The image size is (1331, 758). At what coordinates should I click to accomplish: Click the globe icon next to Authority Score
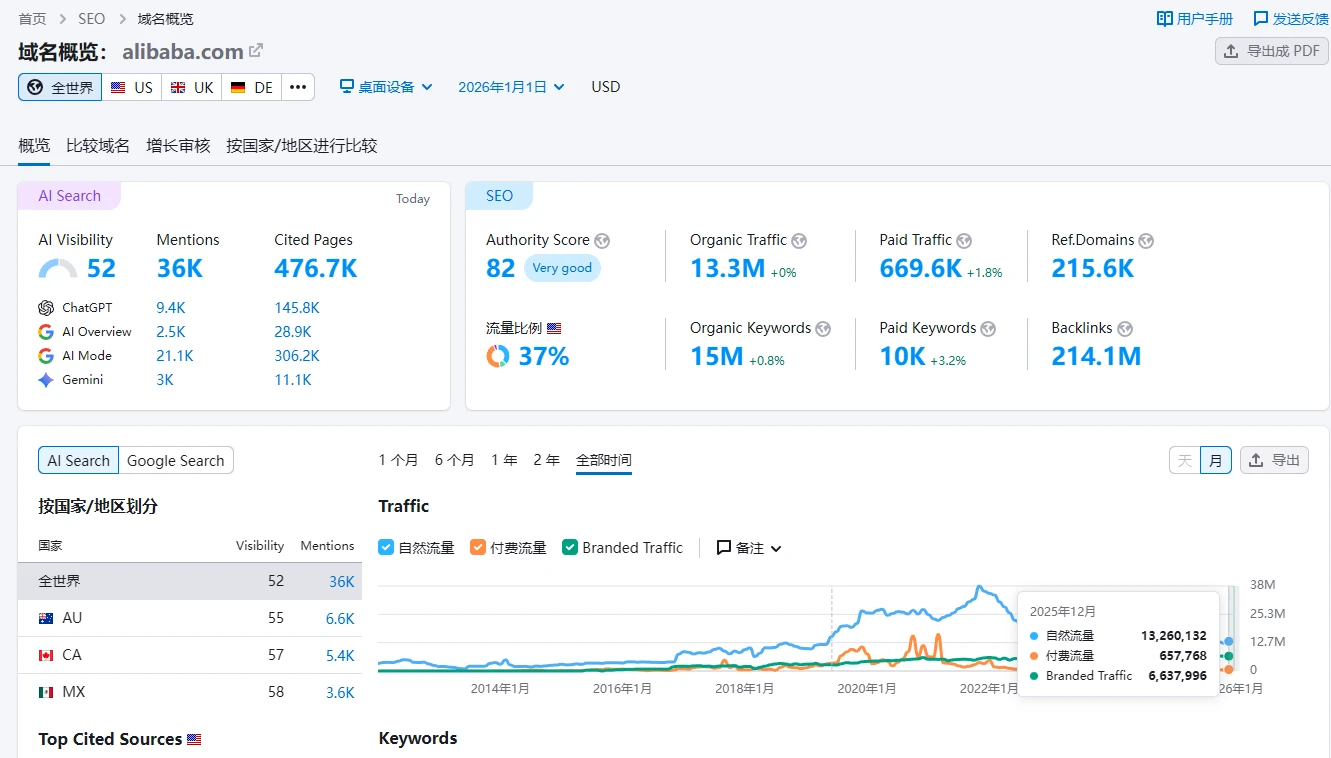(x=602, y=241)
